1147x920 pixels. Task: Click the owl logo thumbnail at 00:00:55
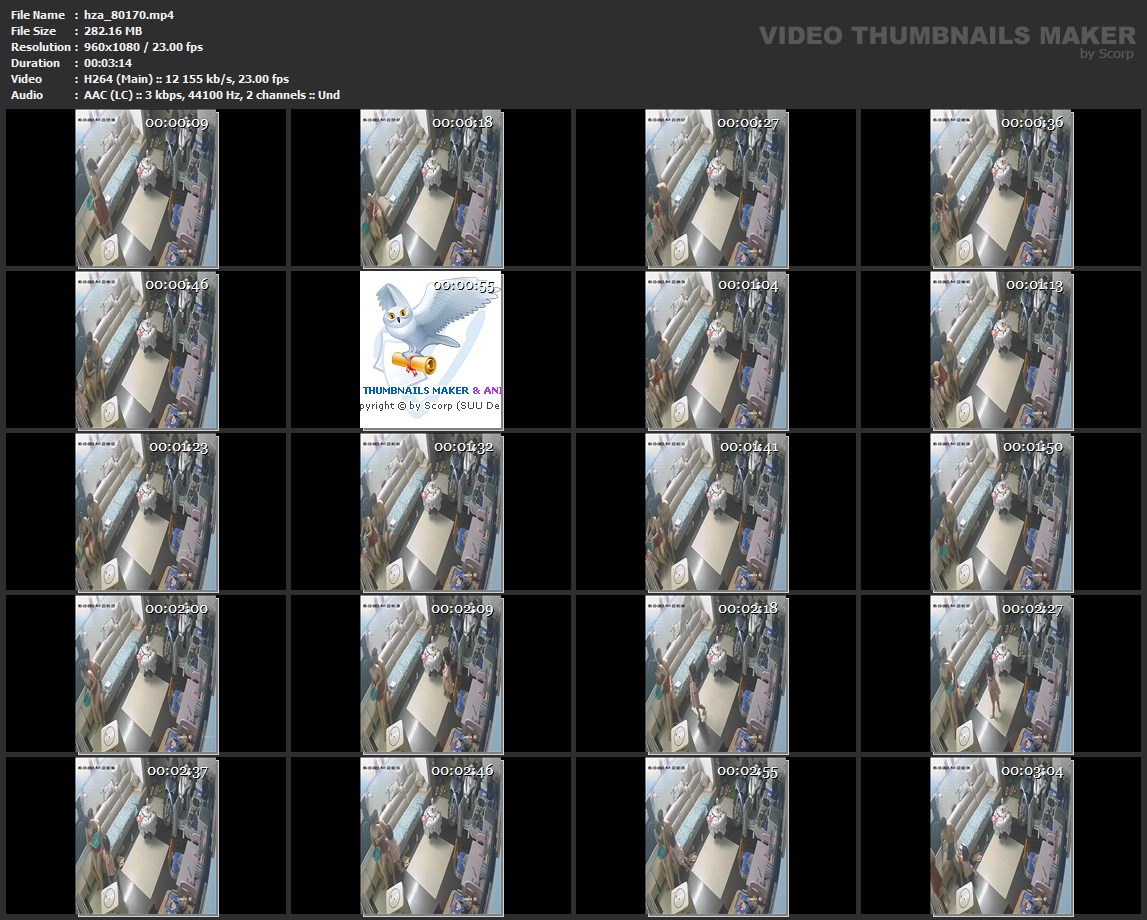(x=431, y=350)
